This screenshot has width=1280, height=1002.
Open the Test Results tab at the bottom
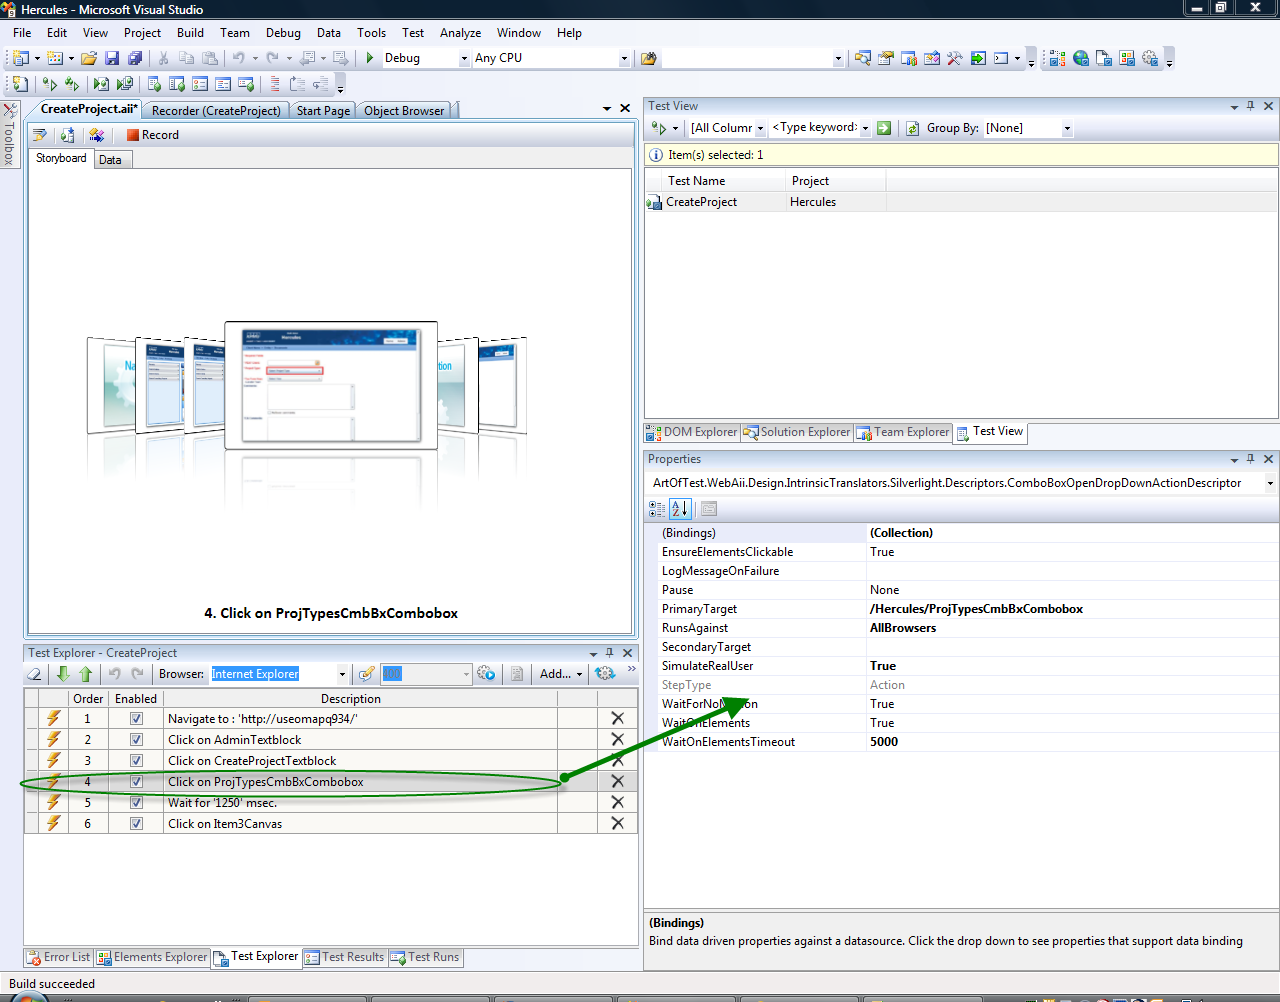344,957
